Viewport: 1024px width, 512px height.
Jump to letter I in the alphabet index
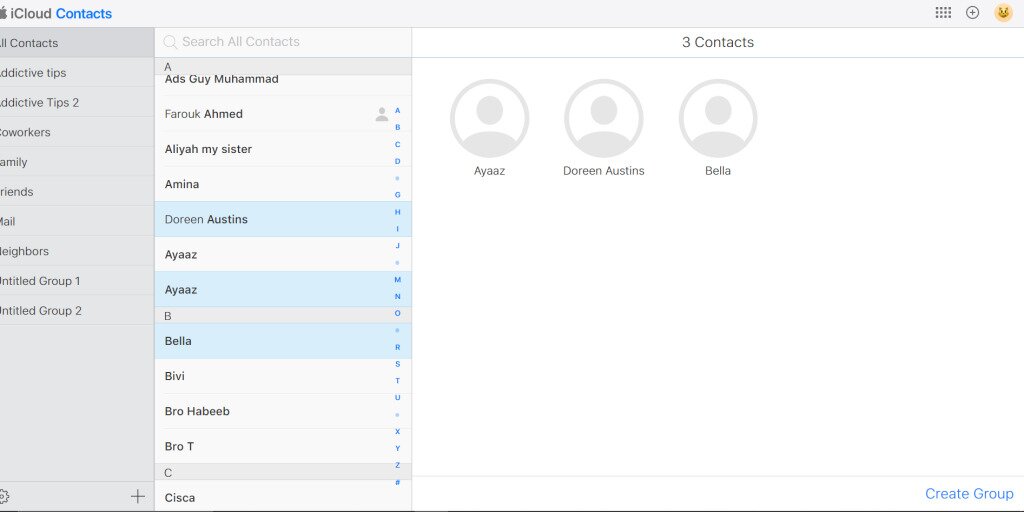[398, 229]
